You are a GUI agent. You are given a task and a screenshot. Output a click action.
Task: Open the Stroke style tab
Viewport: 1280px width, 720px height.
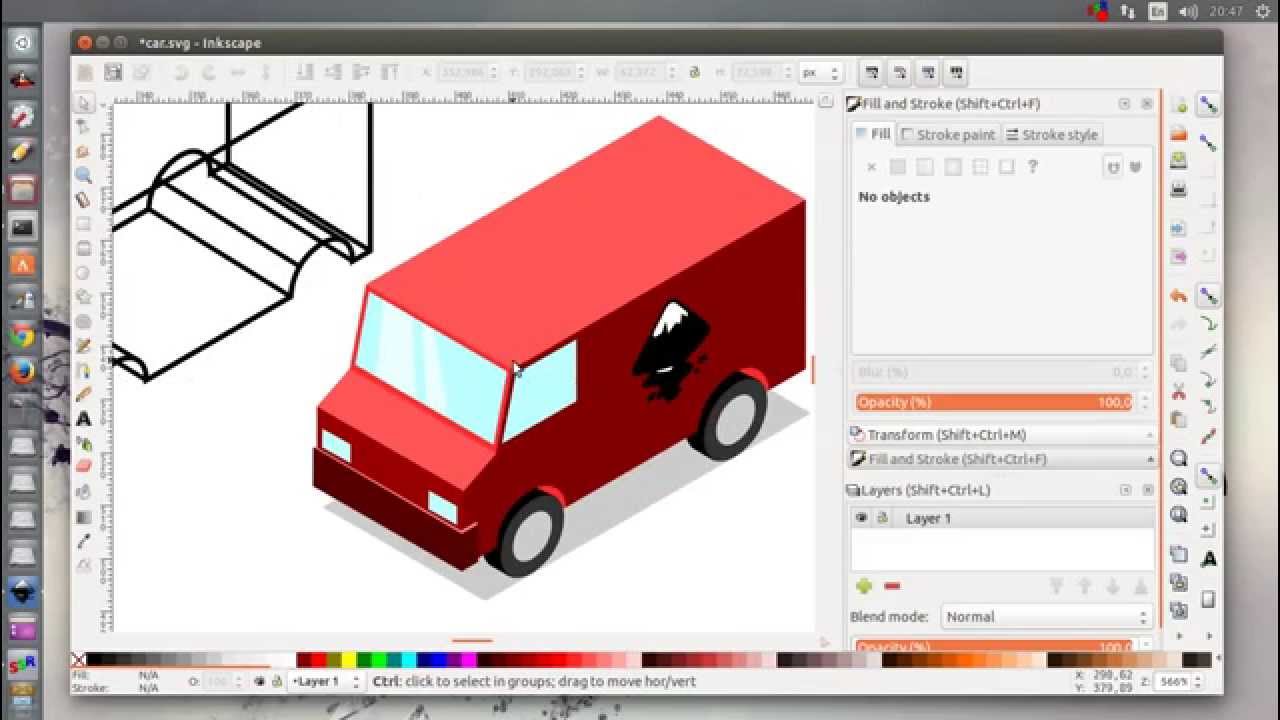coord(1051,135)
